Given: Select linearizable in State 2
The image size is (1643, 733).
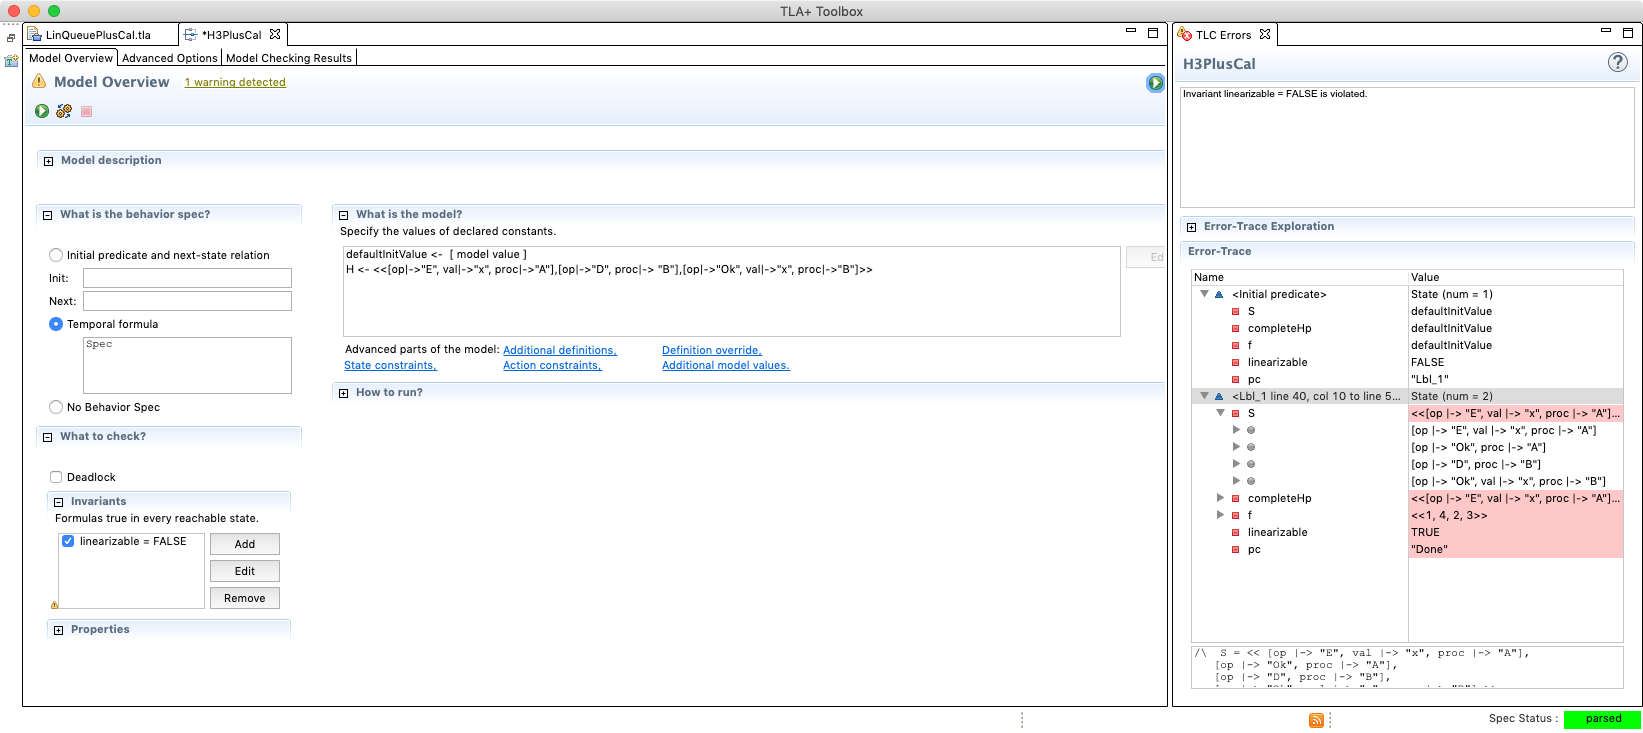Looking at the screenshot, I should [1277, 532].
